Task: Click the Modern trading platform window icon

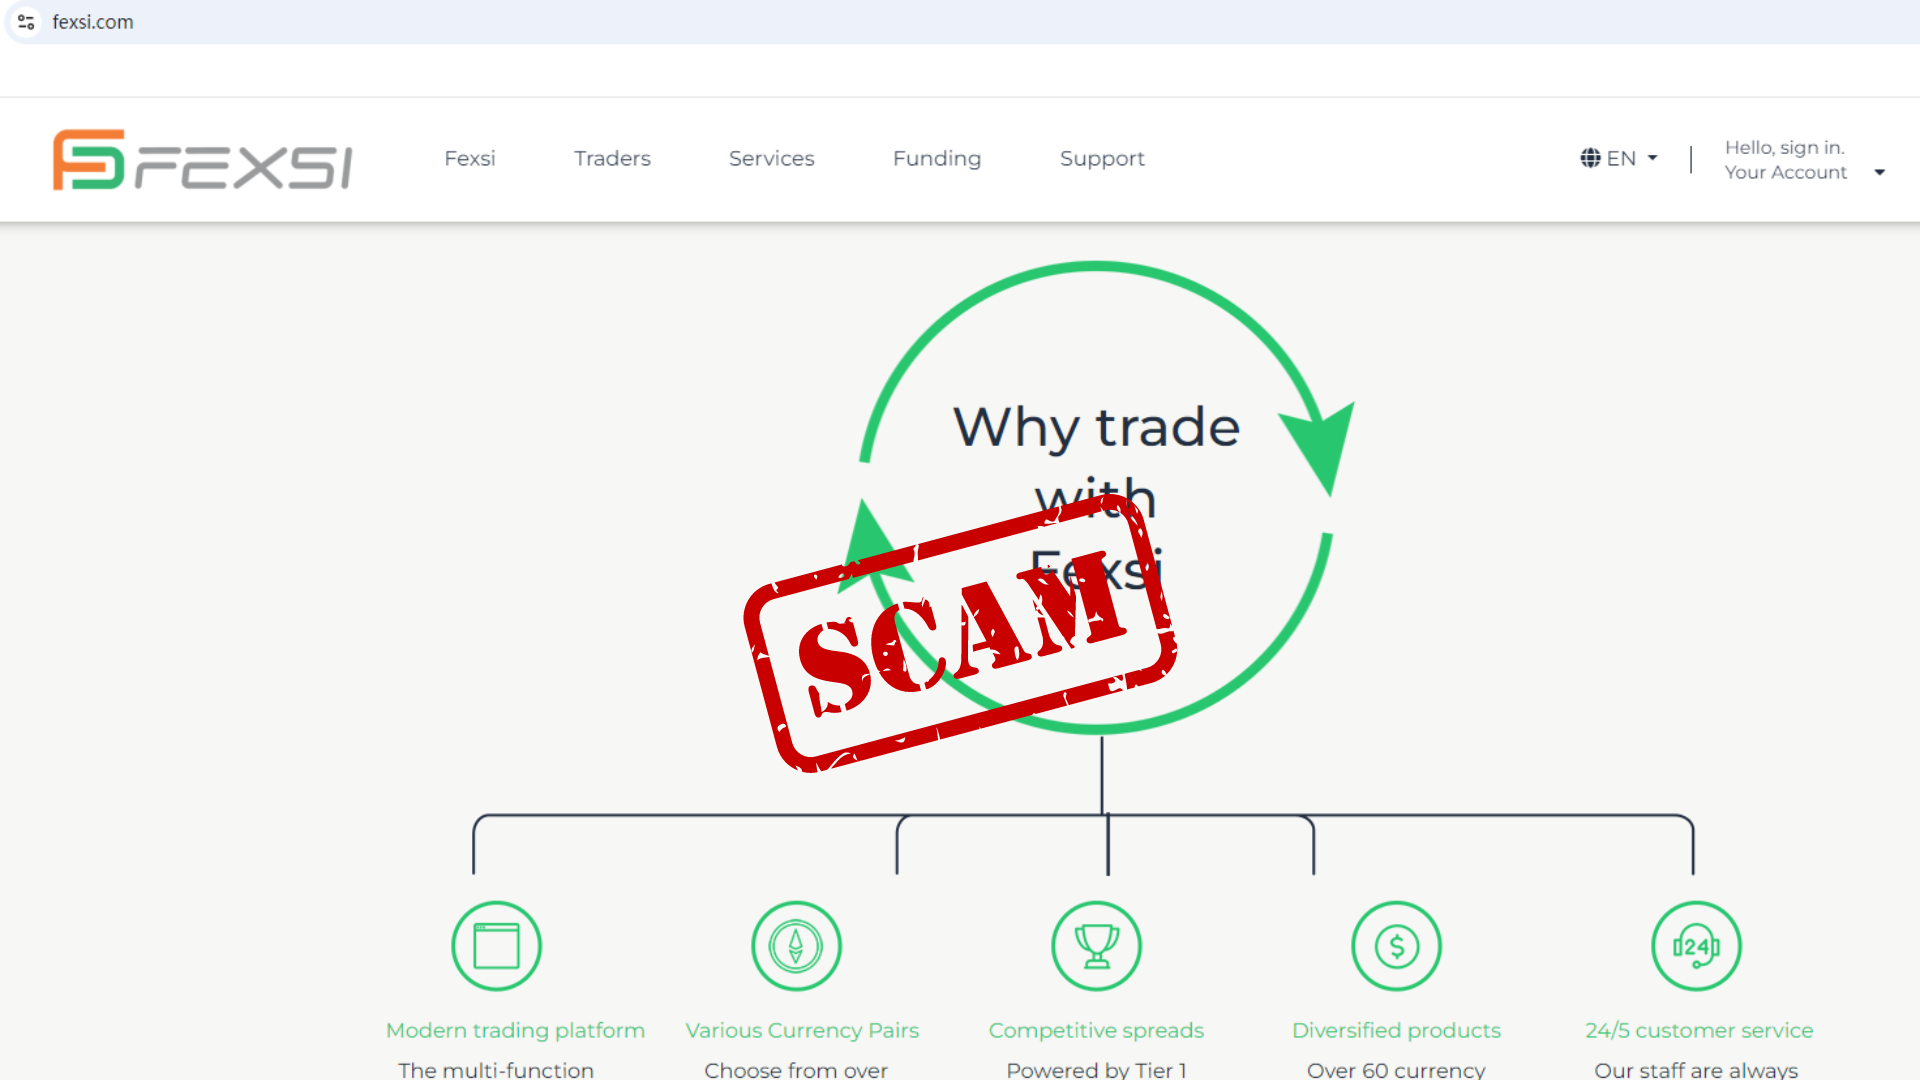Action: tap(496, 946)
